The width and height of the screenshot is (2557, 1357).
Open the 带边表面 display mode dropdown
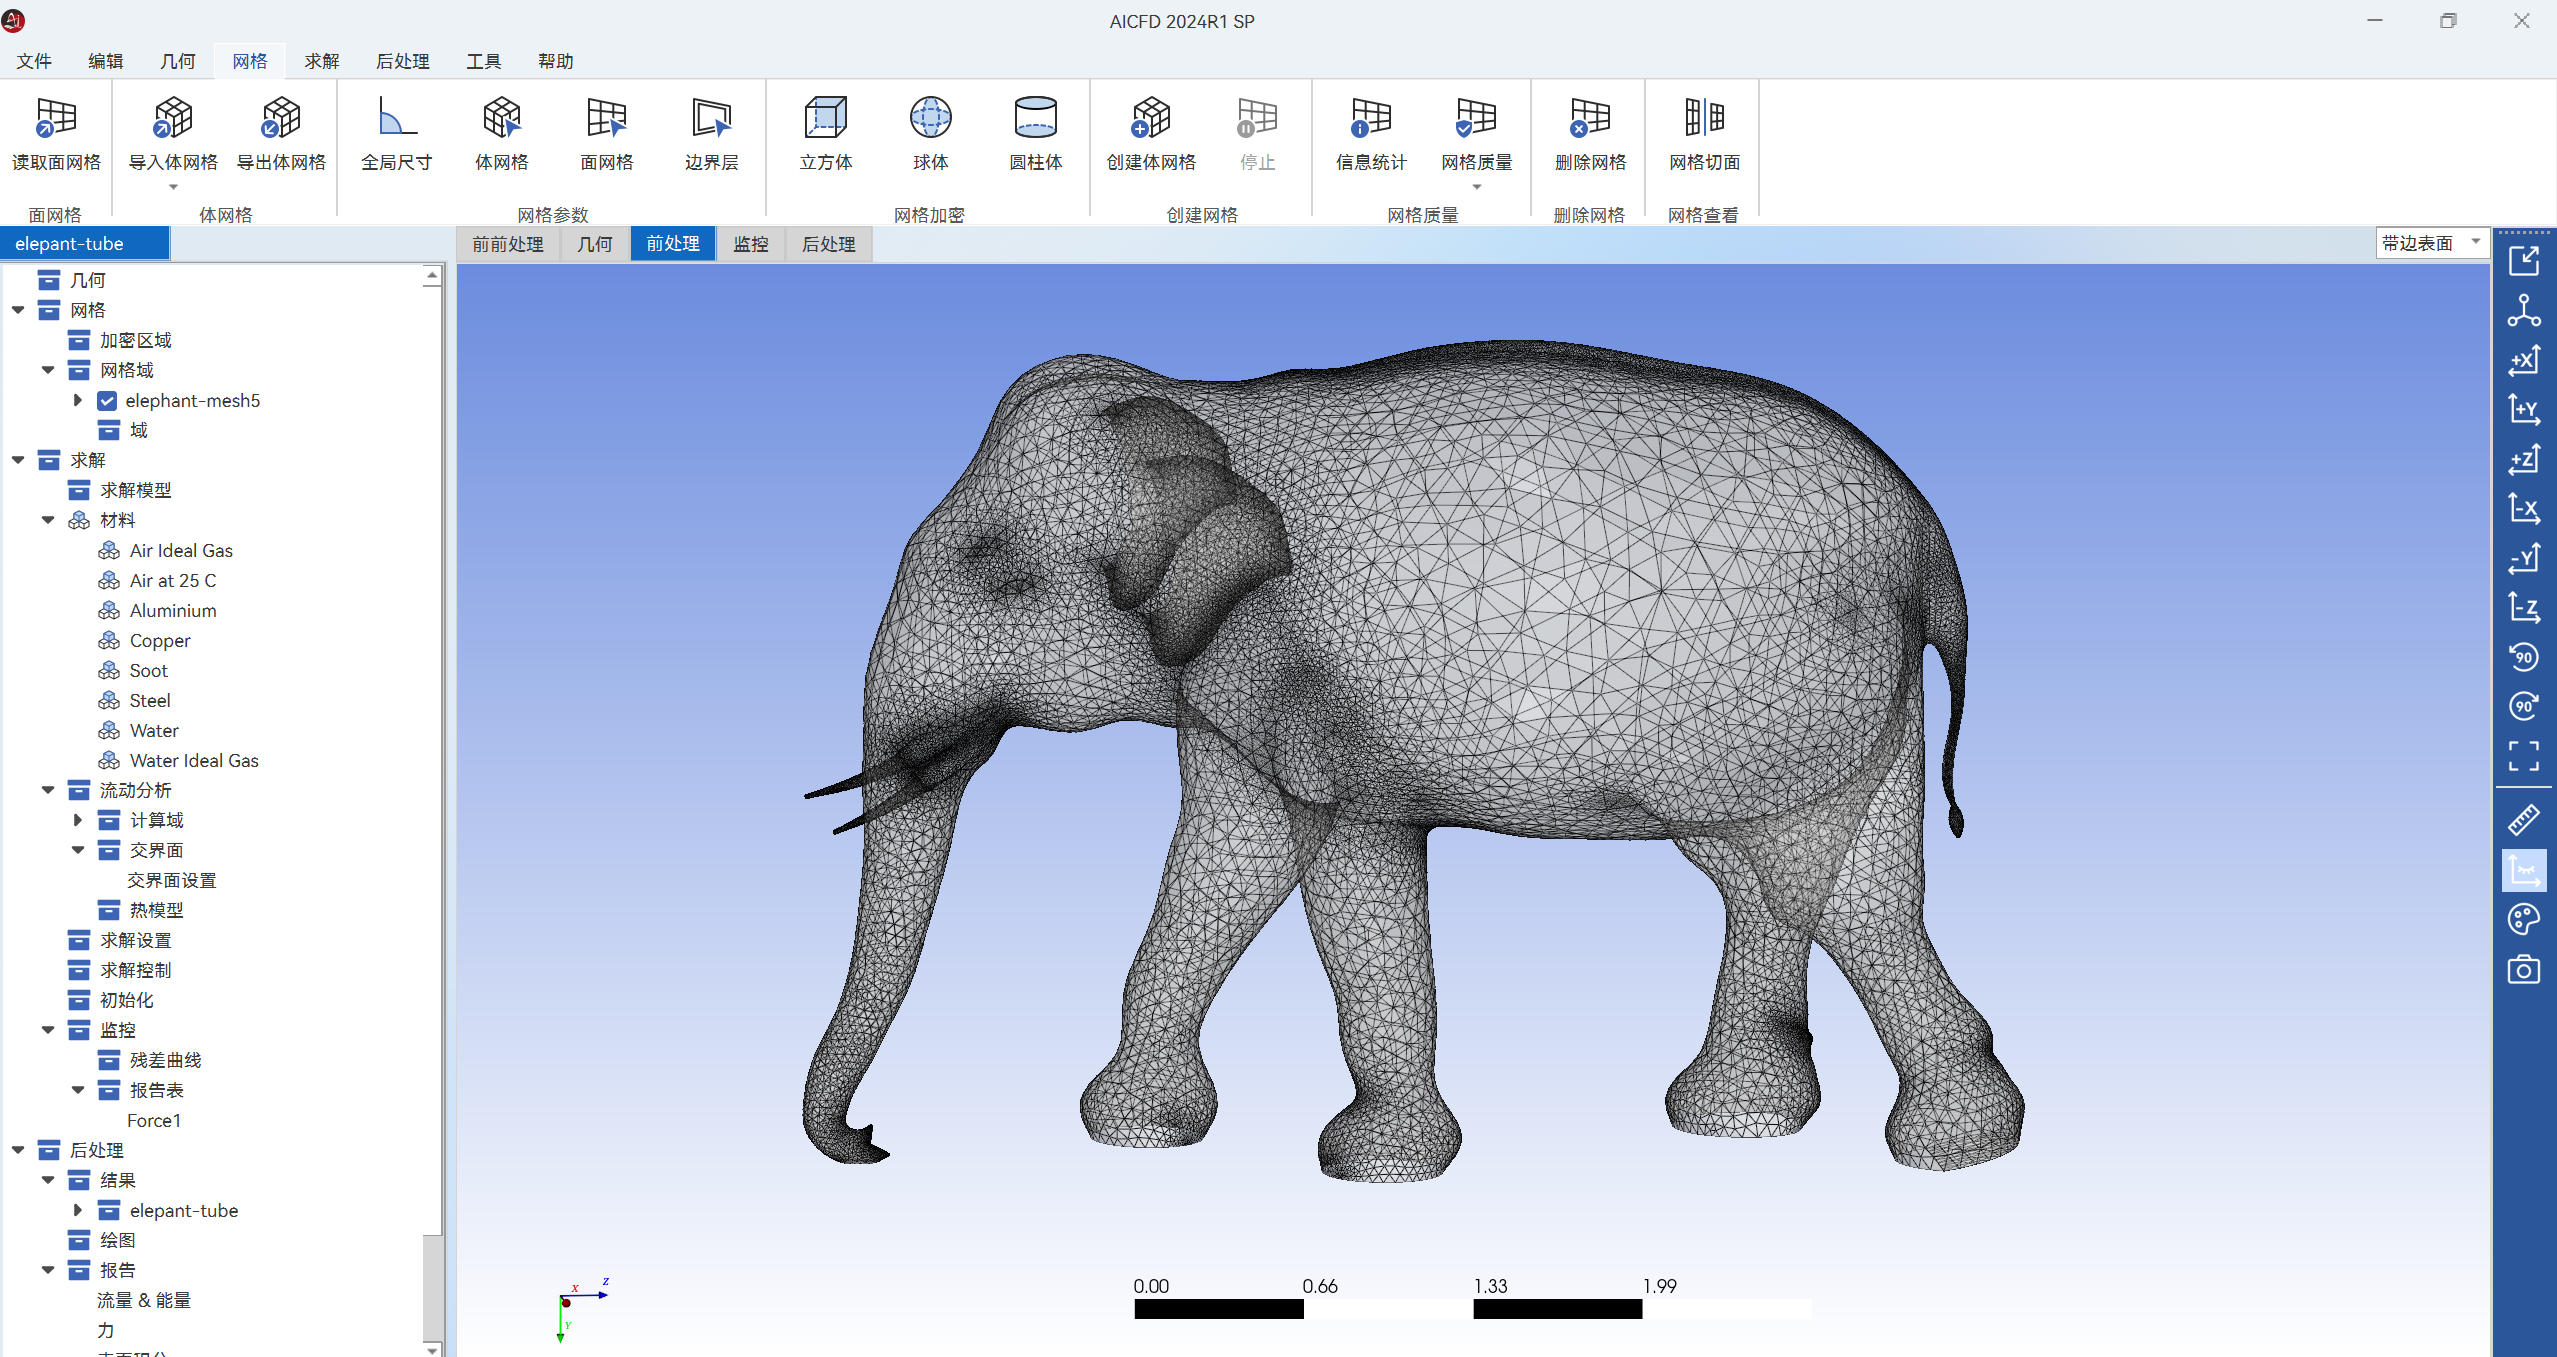point(2431,243)
